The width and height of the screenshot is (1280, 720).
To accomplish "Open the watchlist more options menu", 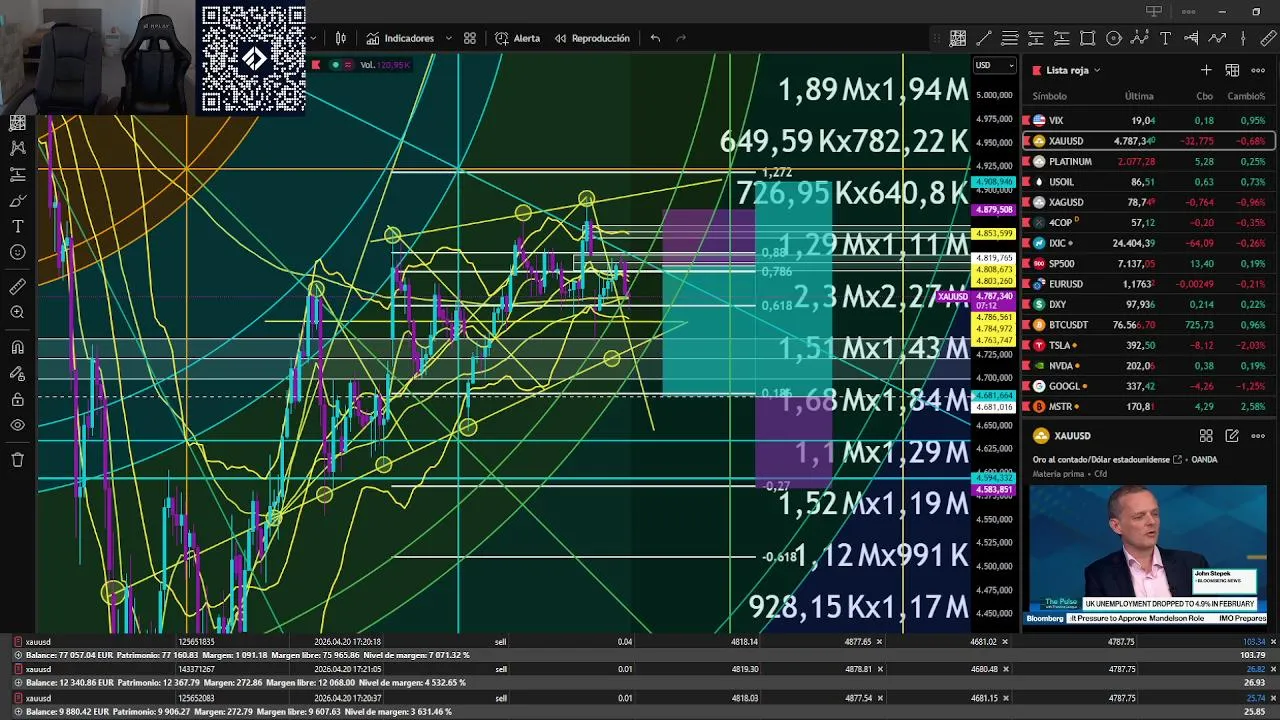I will 1258,70.
